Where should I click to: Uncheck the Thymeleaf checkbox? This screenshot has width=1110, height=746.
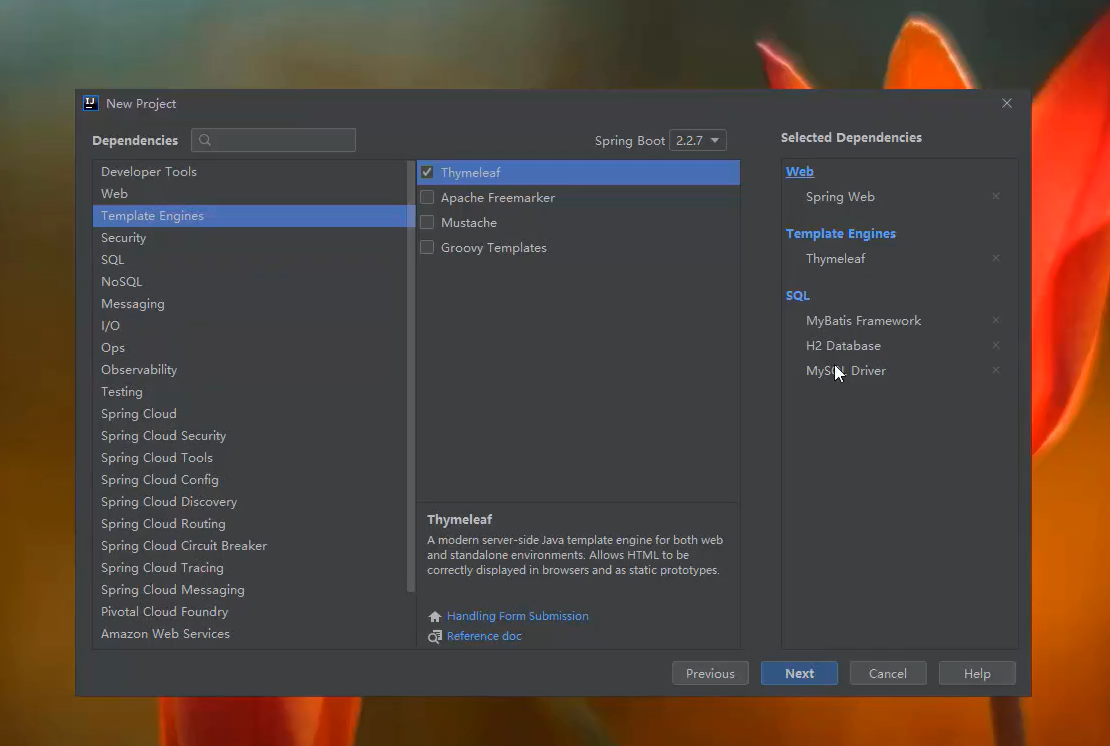click(x=427, y=172)
